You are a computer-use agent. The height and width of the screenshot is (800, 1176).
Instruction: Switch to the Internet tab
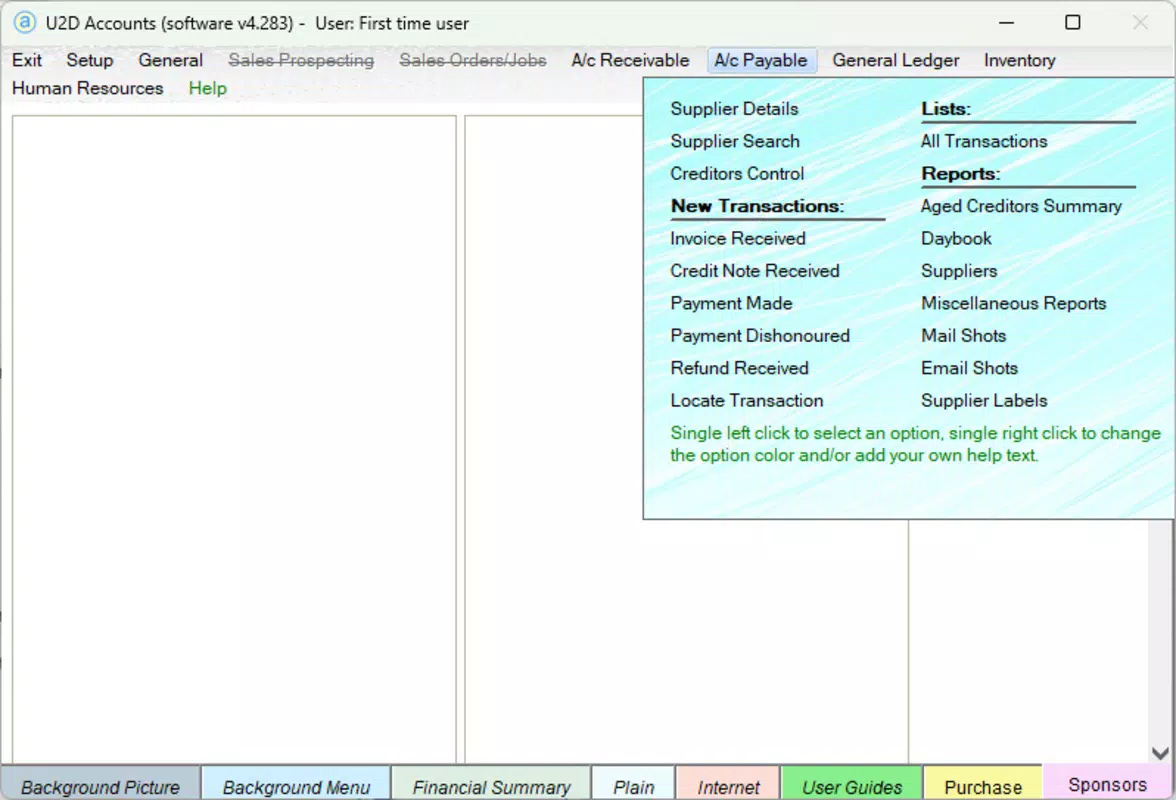728,786
